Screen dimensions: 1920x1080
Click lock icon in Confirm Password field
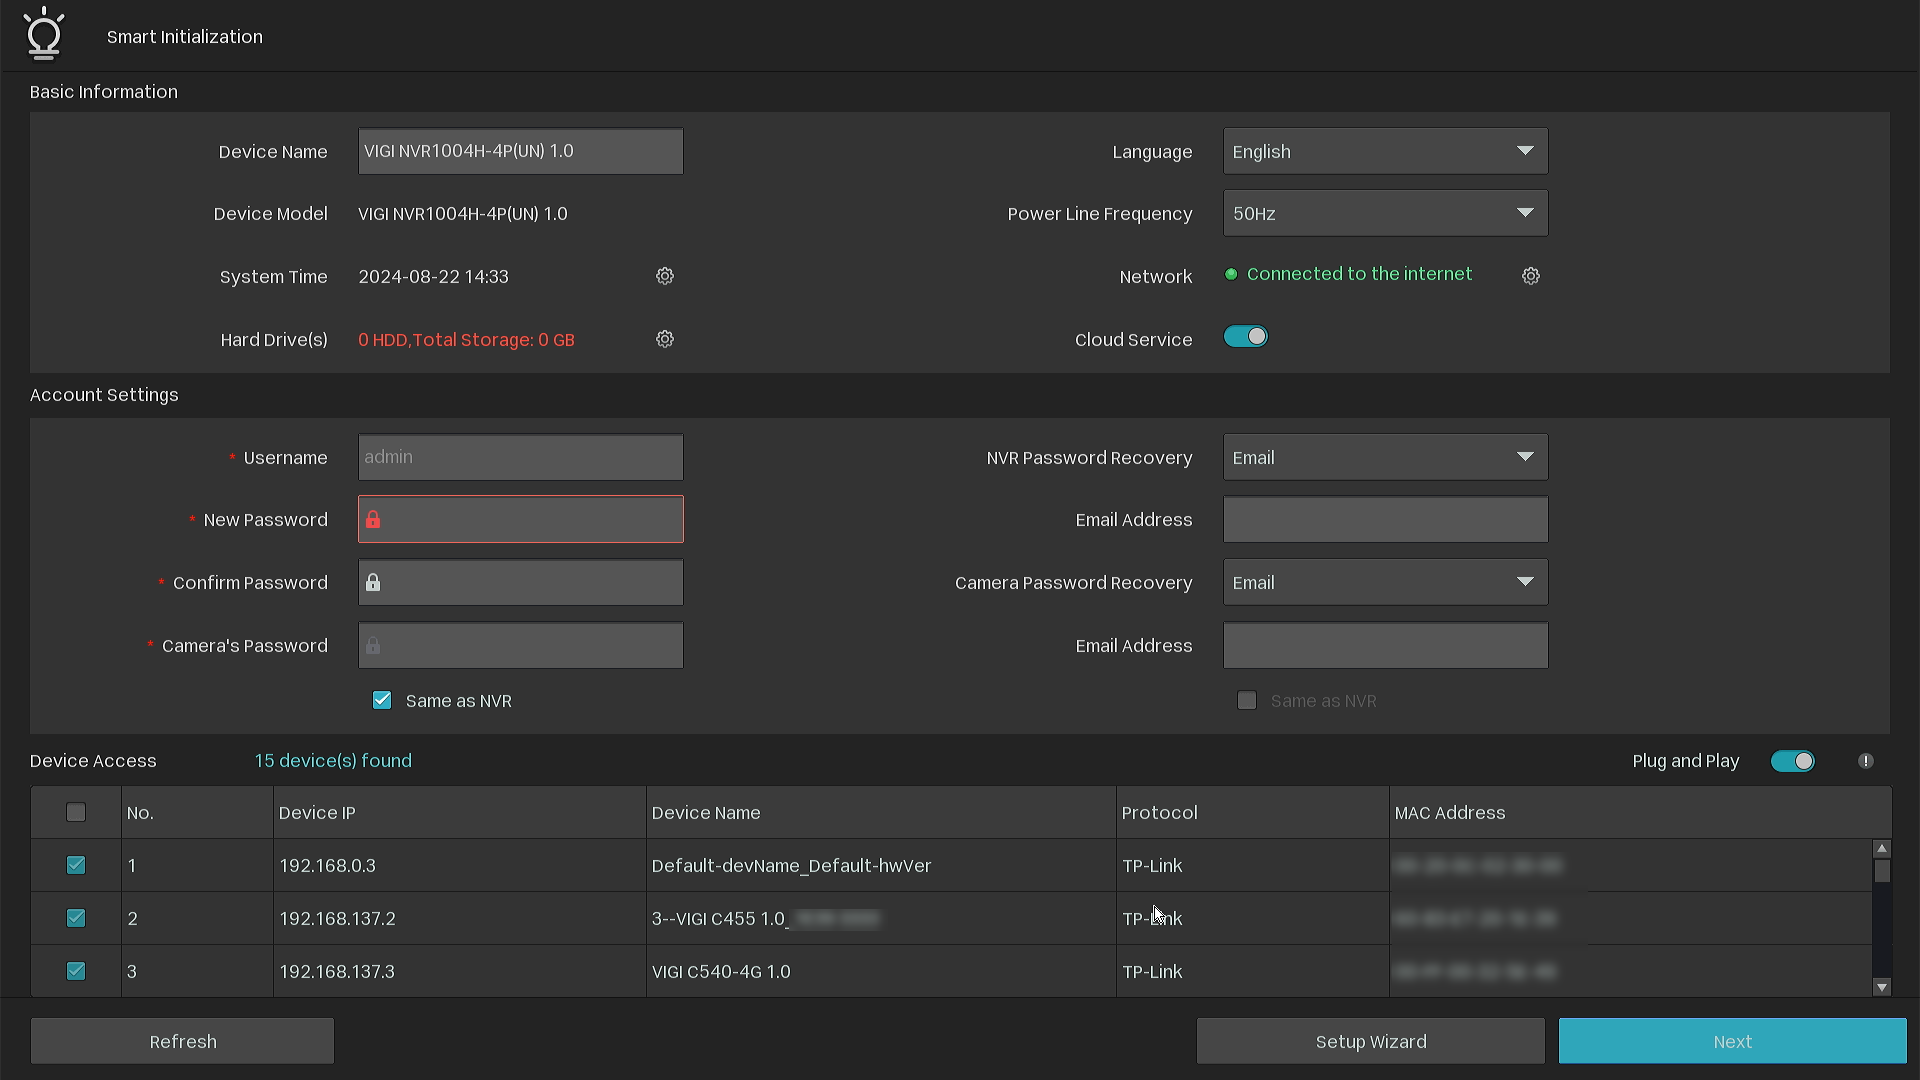pos(375,582)
